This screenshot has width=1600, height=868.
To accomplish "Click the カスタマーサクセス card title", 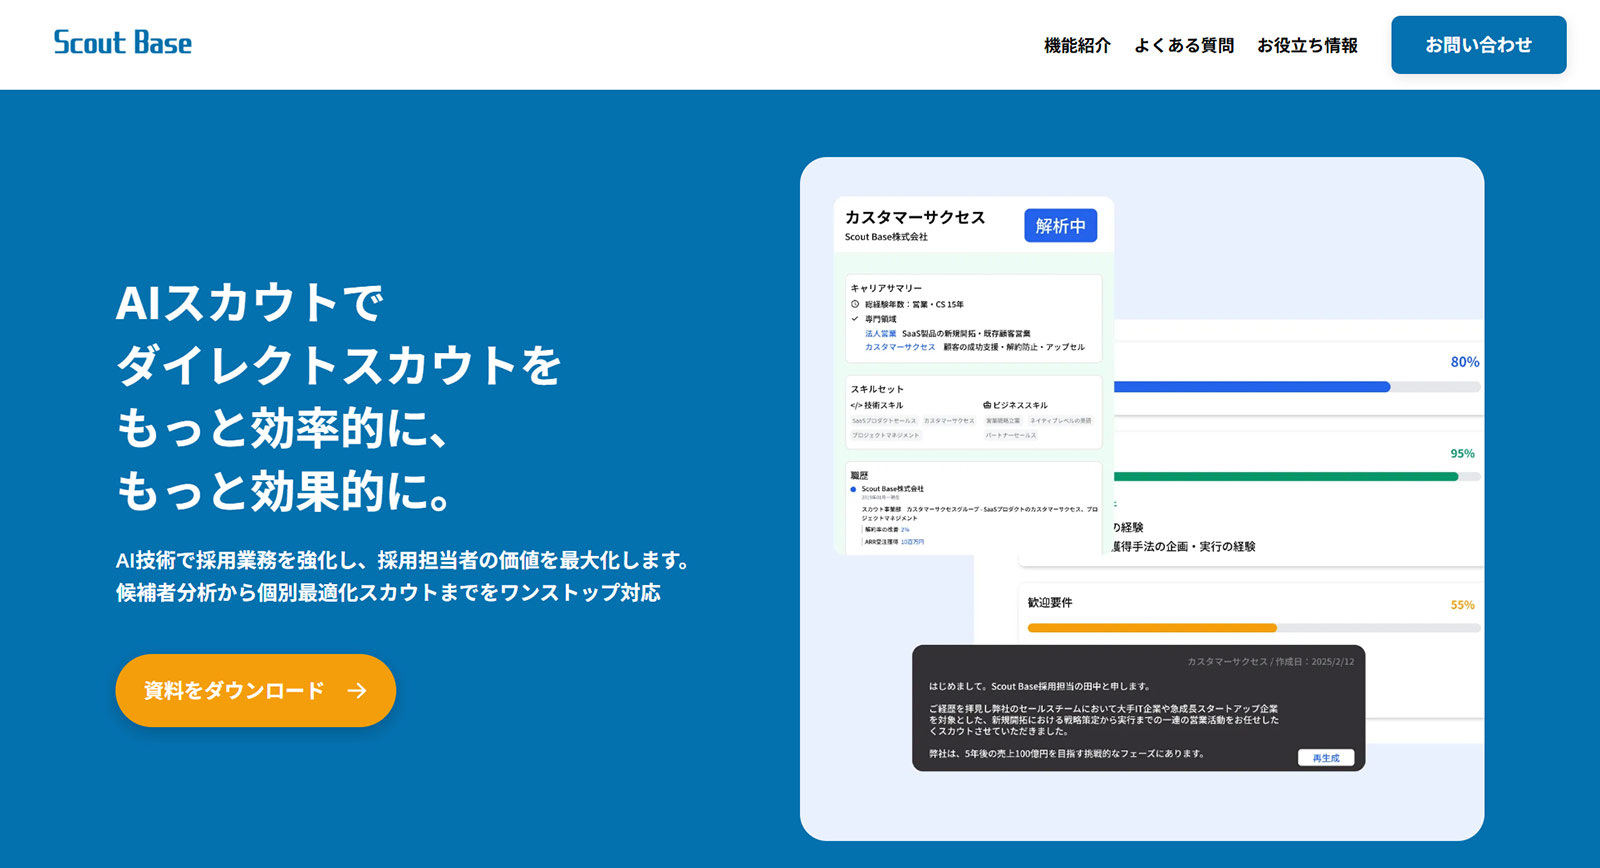I will (x=915, y=217).
